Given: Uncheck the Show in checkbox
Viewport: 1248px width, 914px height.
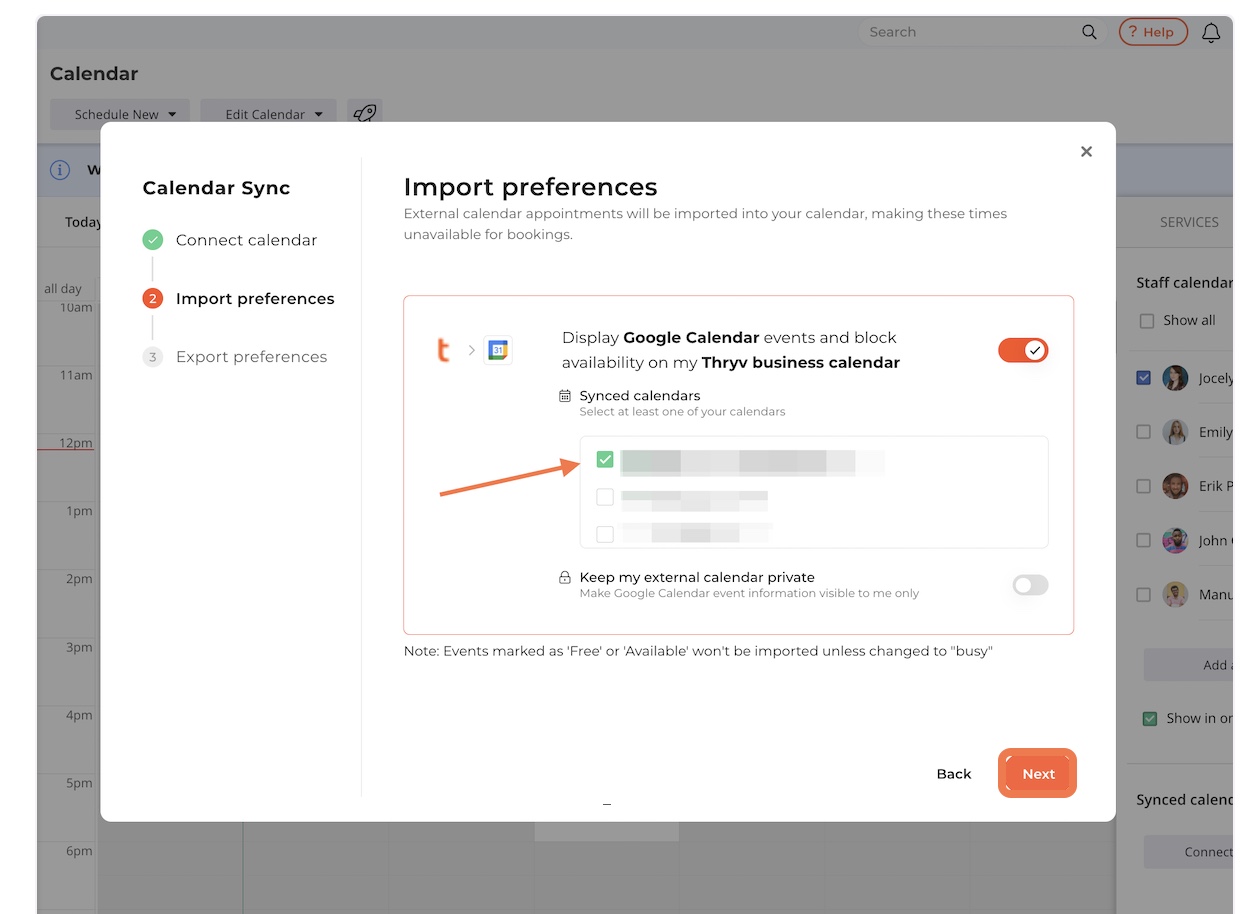Looking at the screenshot, I should pyautogui.click(x=1150, y=718).
